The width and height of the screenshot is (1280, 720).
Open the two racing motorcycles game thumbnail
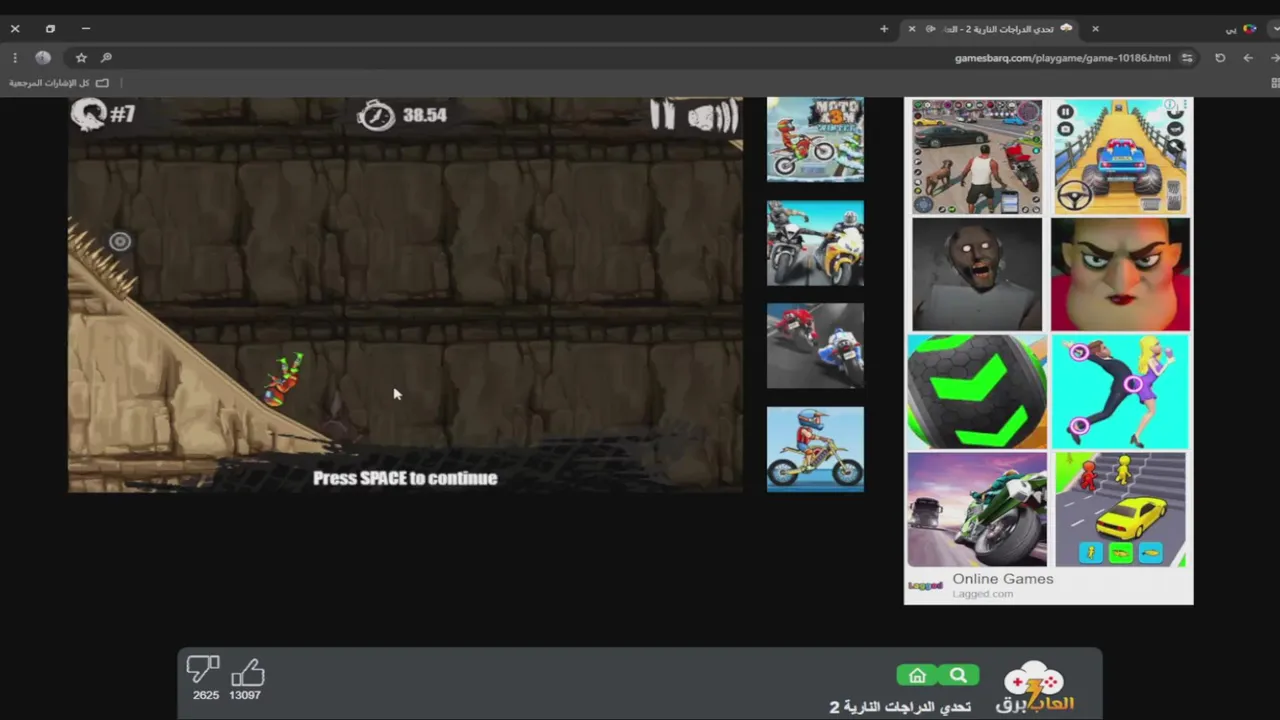click(x=815, y=243)
